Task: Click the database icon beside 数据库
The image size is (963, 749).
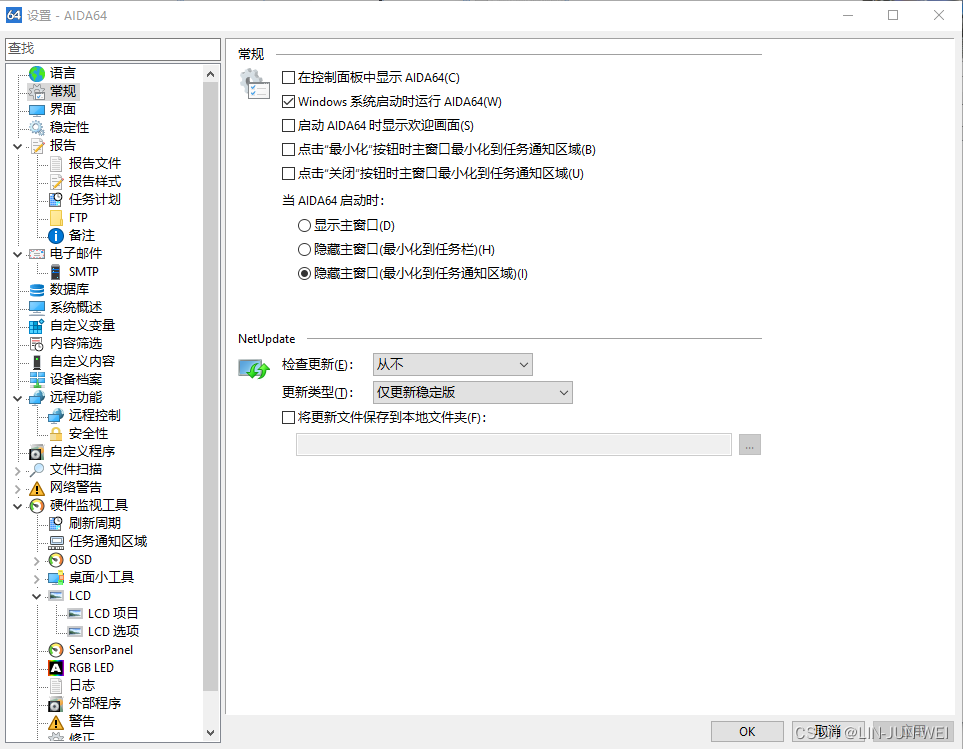Action: pyautogui.click(x=37, y=290)
